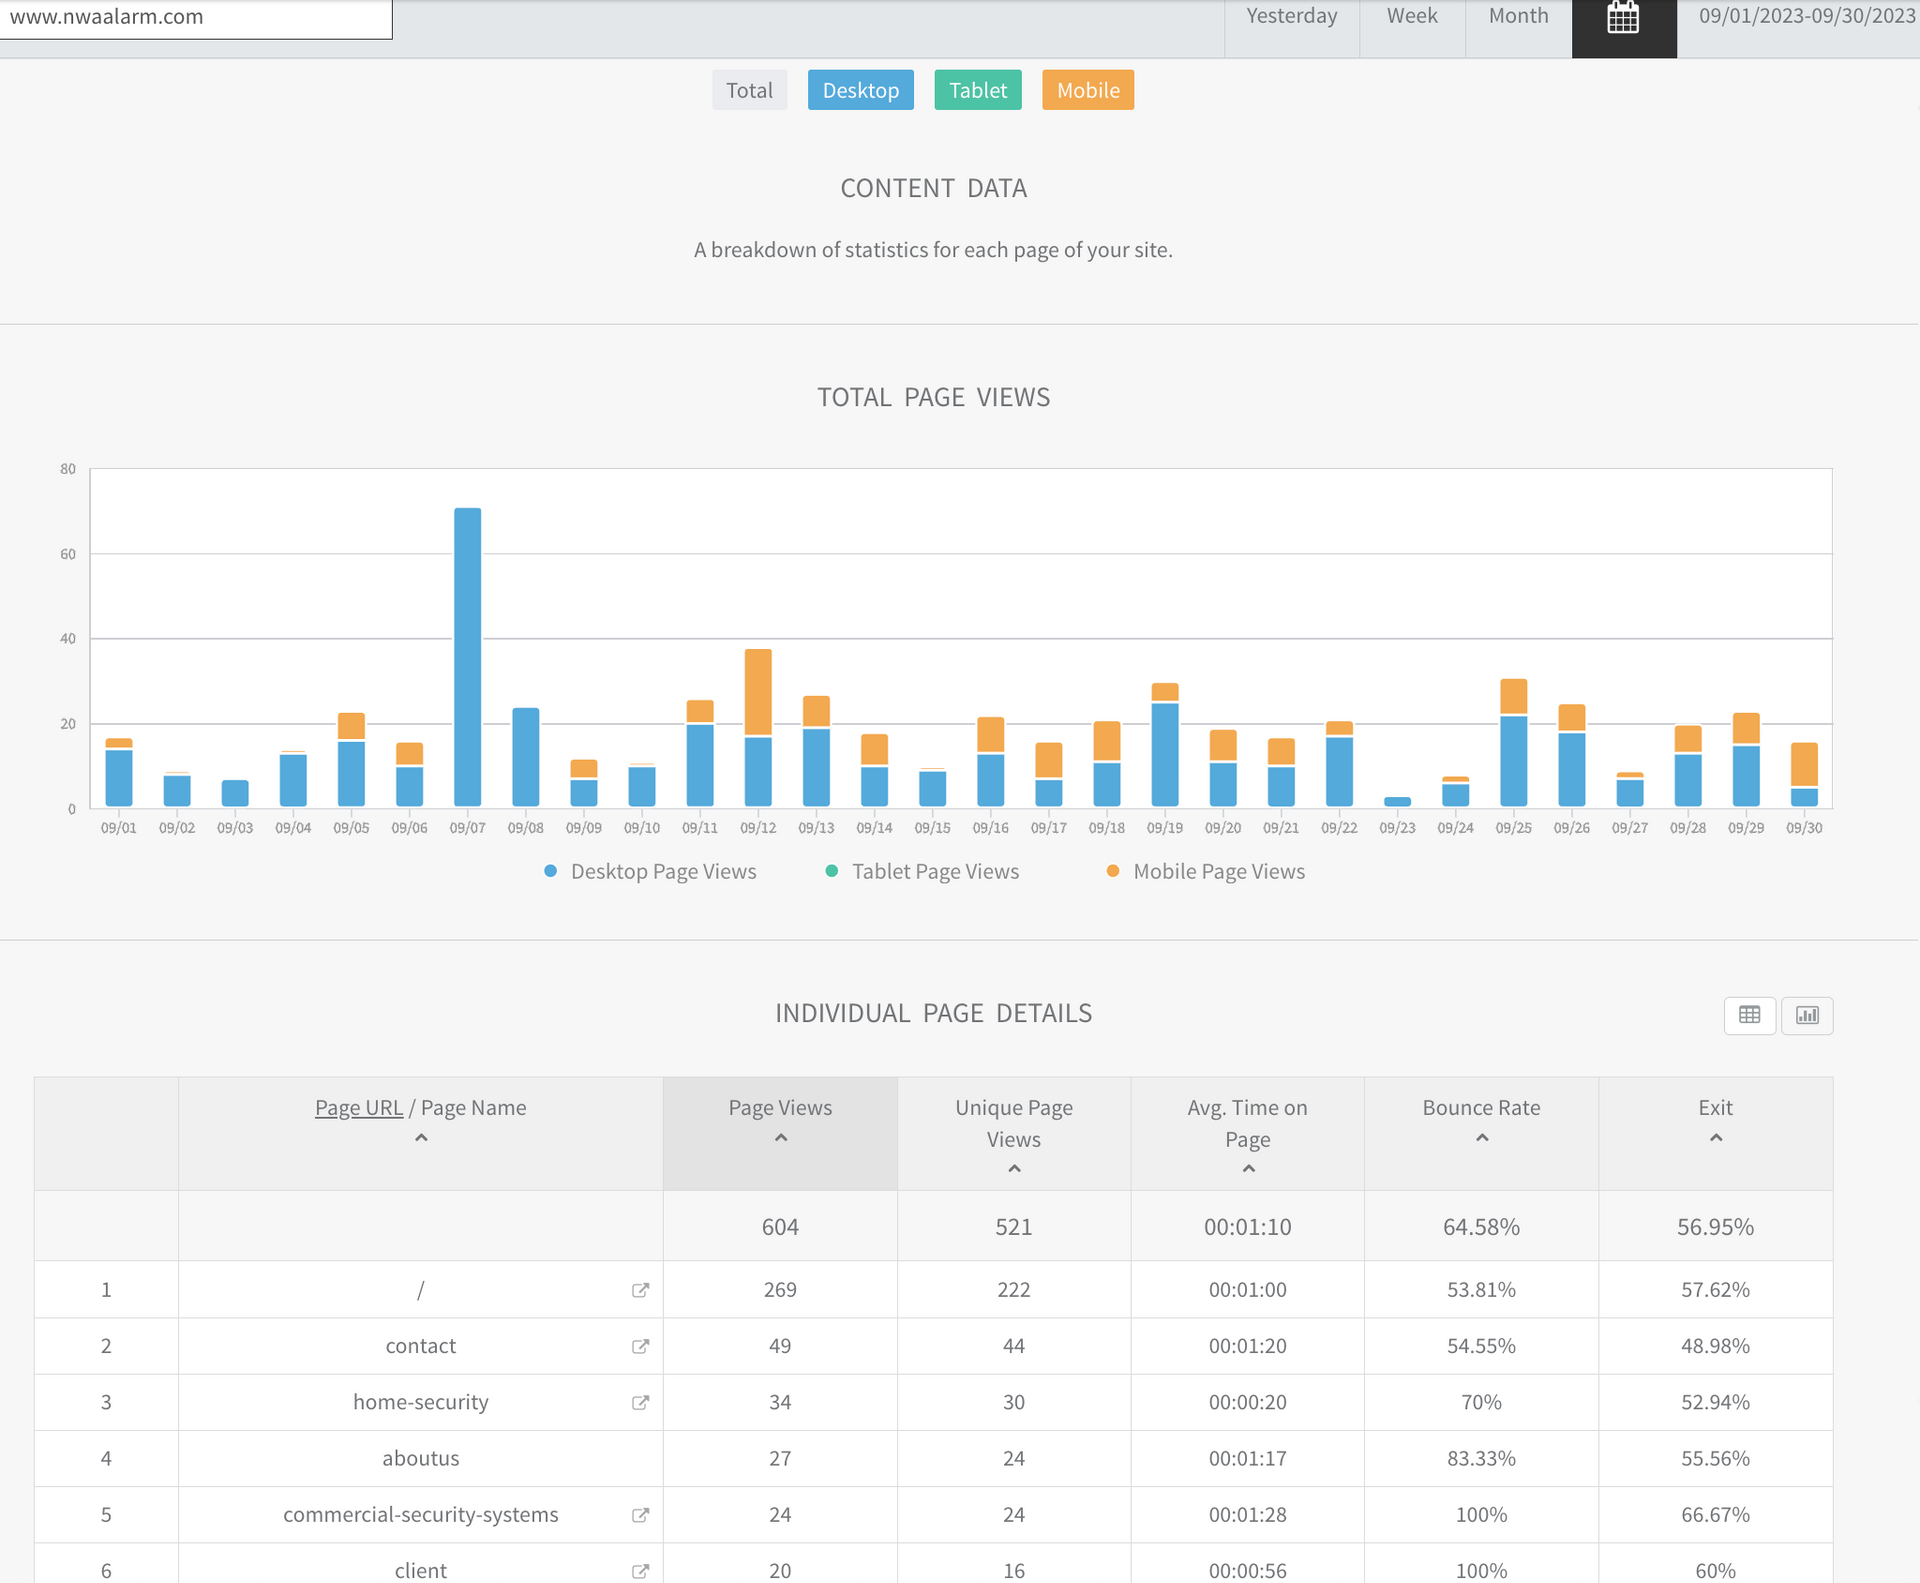Switch to bar chart view icon

click(1807, 1015)
